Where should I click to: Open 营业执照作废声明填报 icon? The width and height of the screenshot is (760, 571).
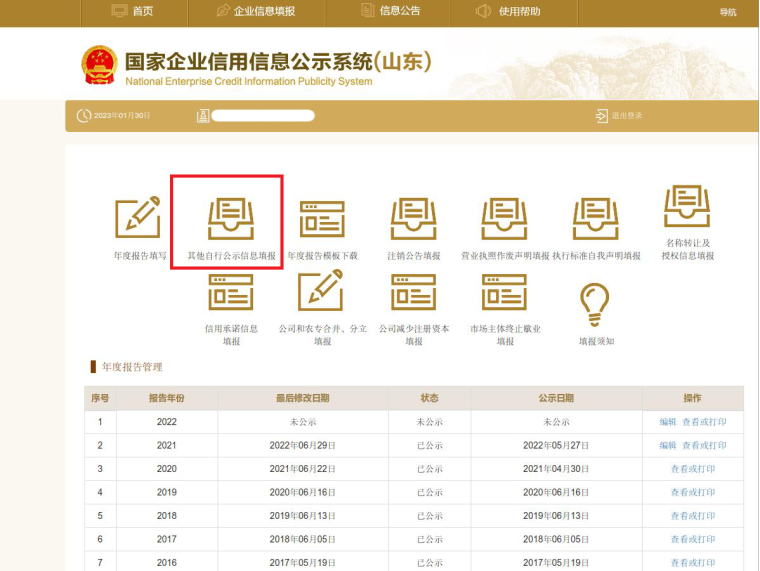pos(504,219)
